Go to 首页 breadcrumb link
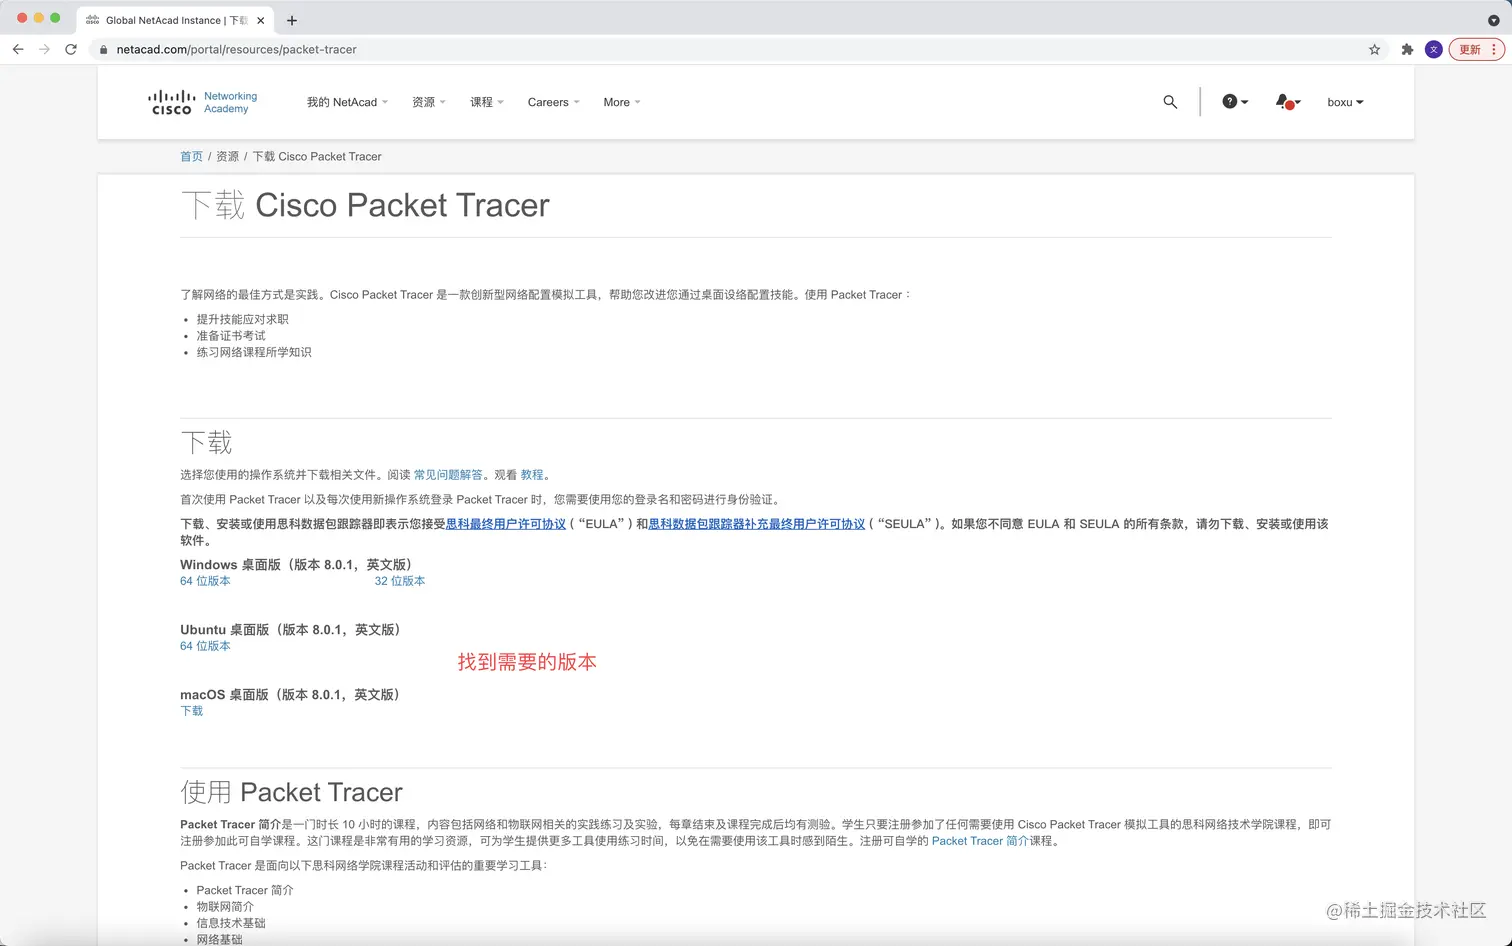Screen dimensions: 1512x946 point(191,156)
